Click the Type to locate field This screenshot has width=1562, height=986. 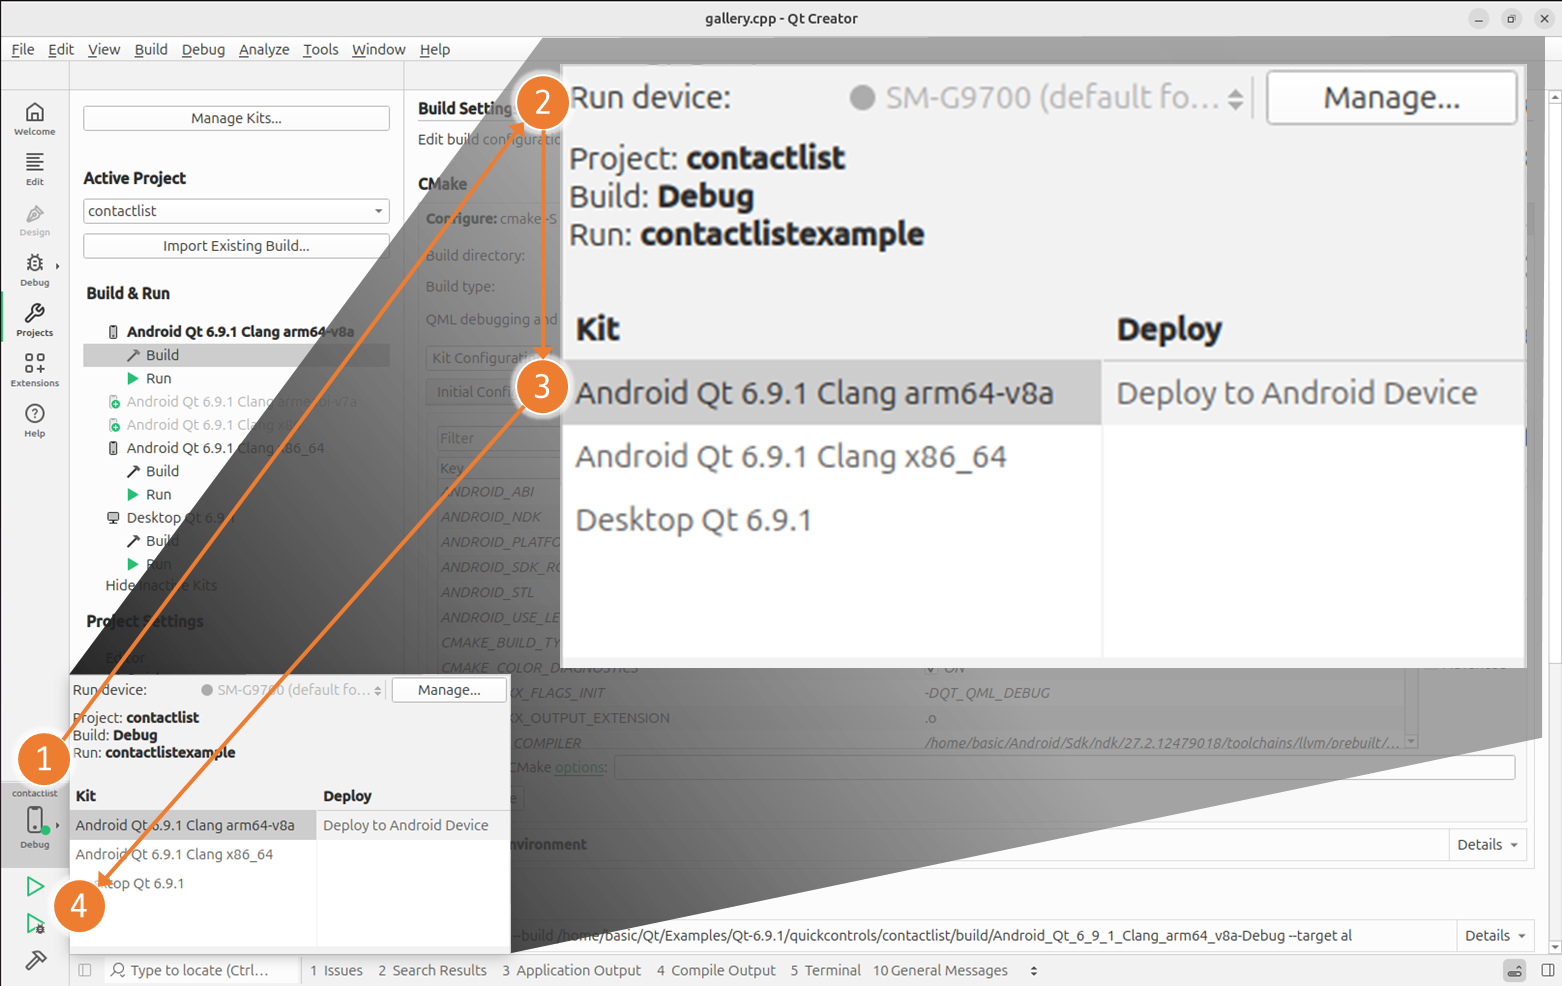click(x=200, y=970)
